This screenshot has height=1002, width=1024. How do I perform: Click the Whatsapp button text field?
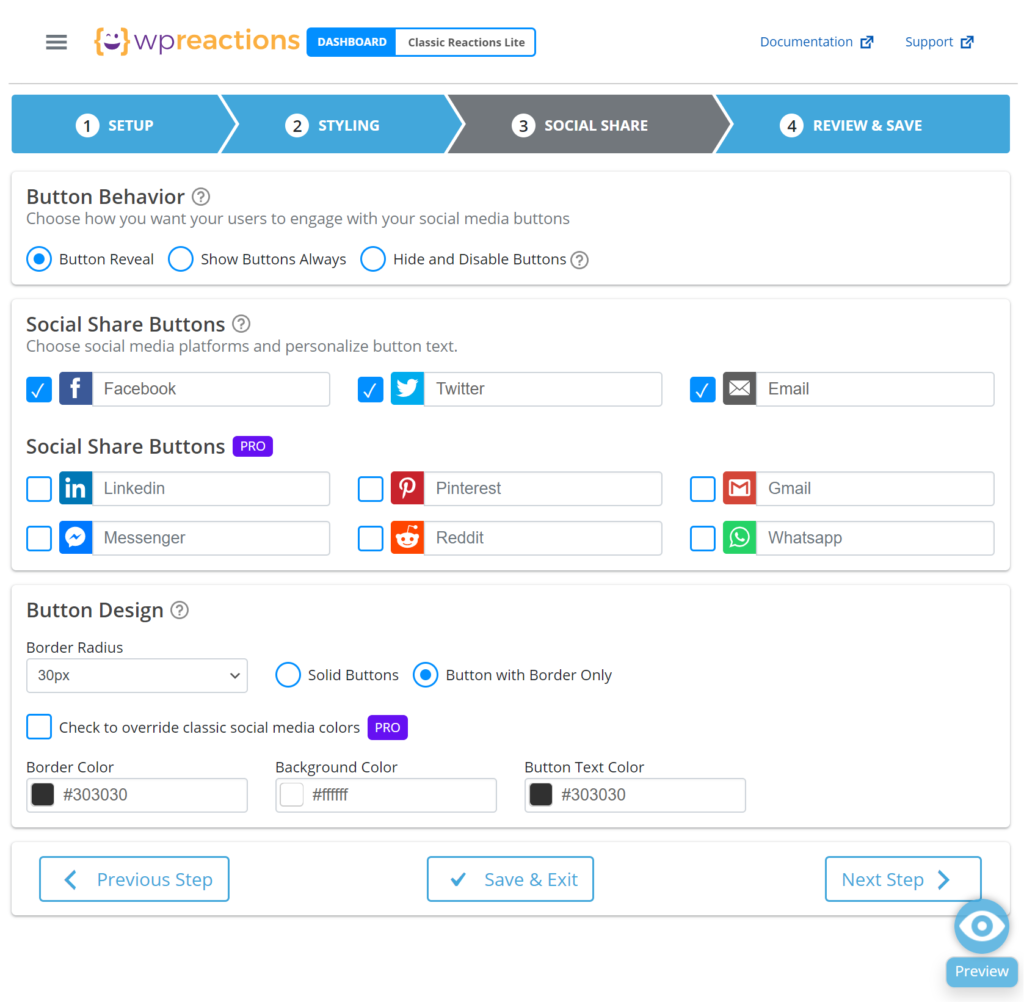click(875, 538)
